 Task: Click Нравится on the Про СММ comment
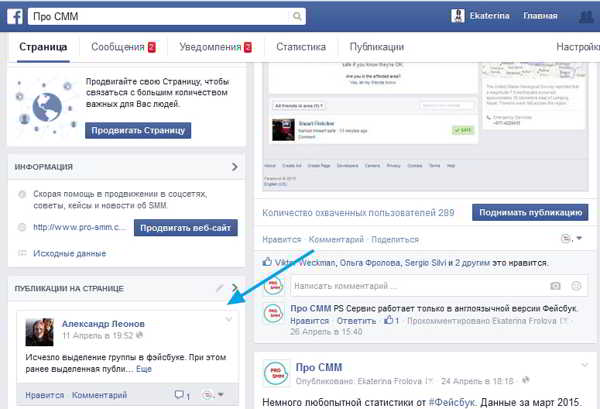click(x=310, y=321)
